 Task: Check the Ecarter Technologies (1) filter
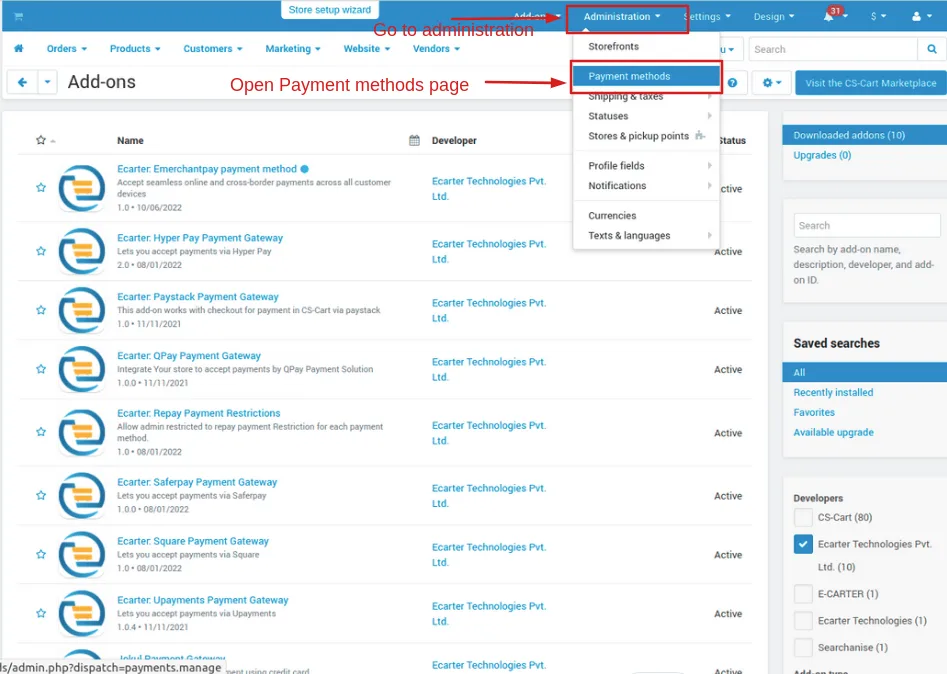click(803, 621)
